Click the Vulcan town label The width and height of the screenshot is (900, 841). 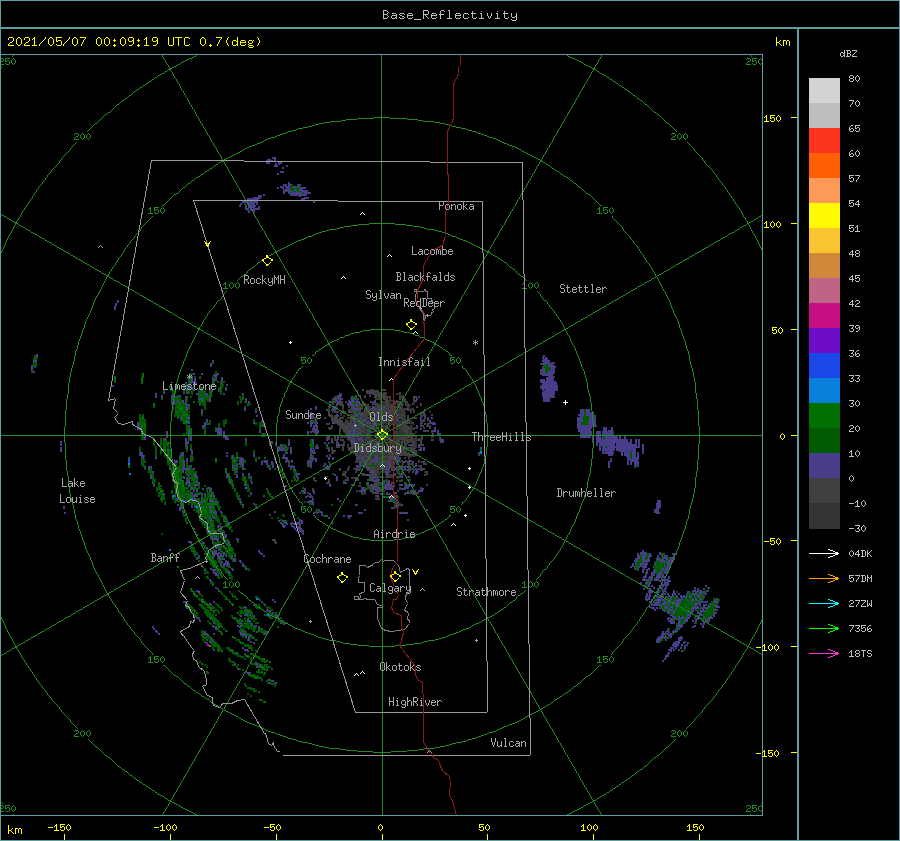click(509, 743)
